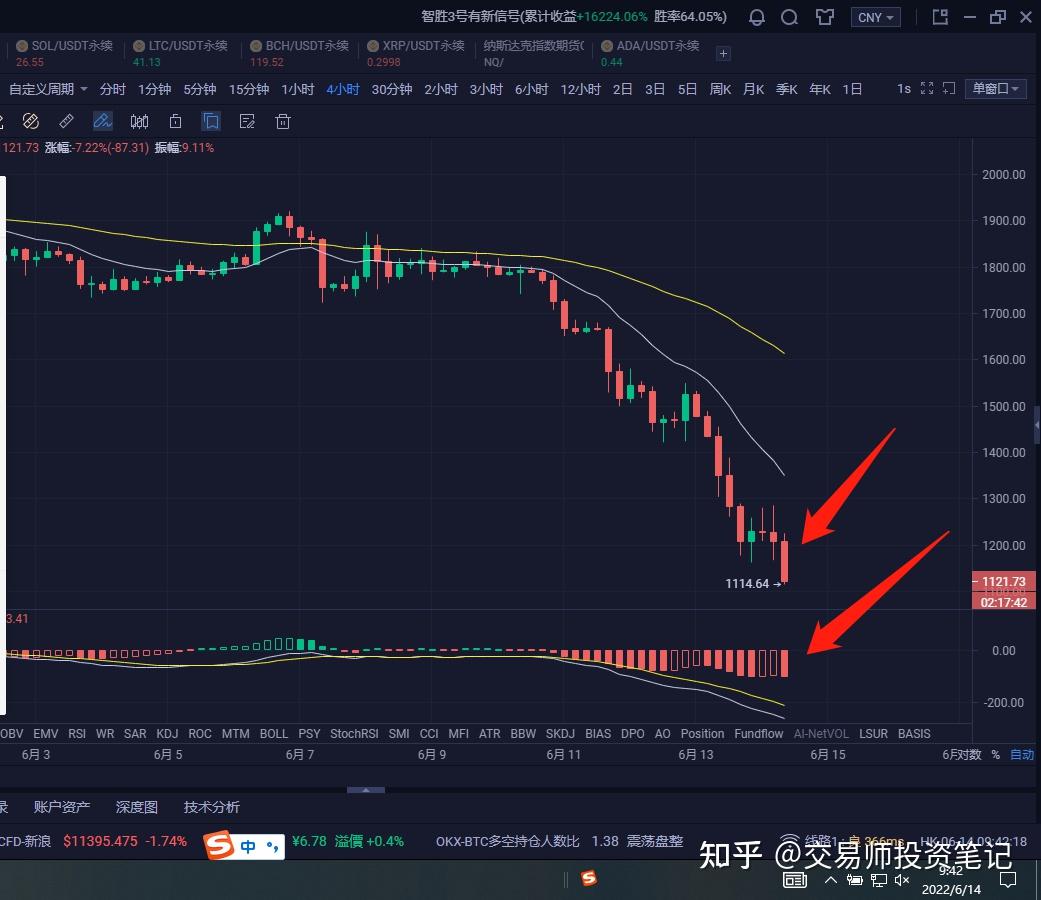The width and height of the screenshot is (1041, 900).
Task: Click the Sogou input method taskbar icon
Action: 588,879
